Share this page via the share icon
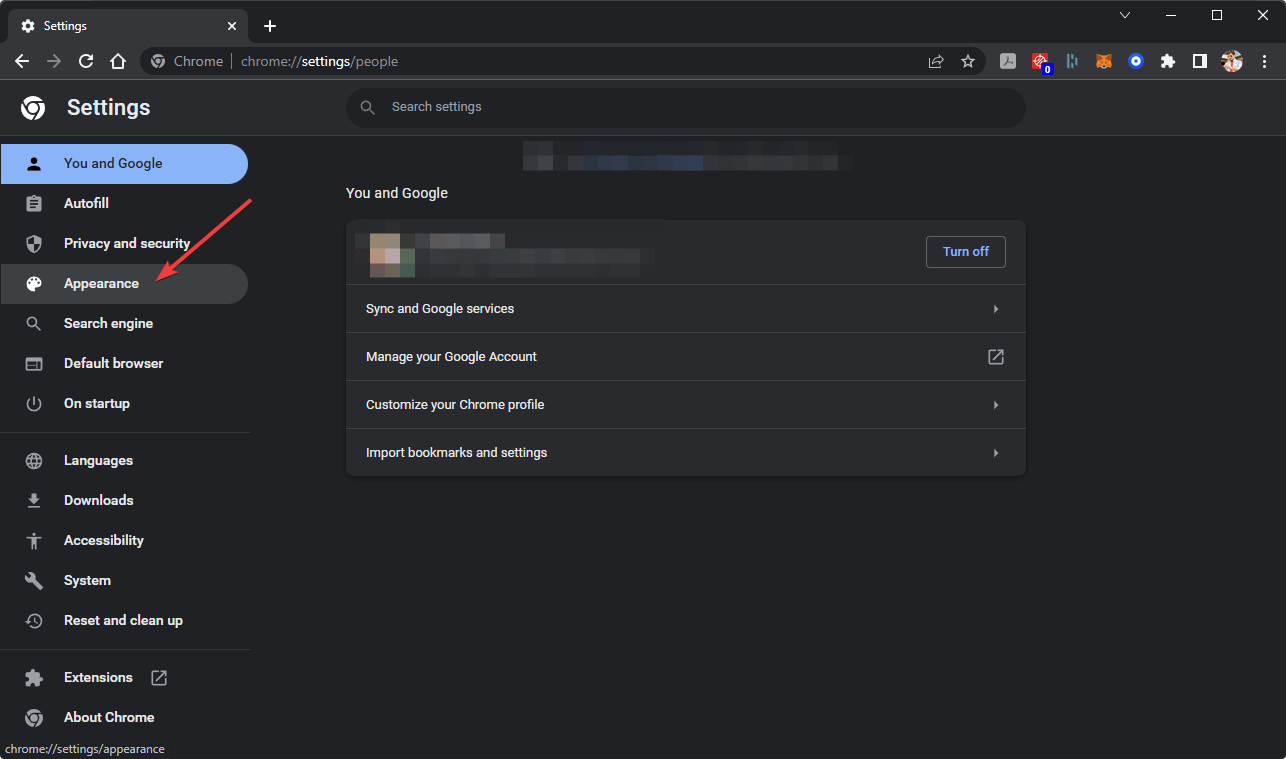The height and width of the screenshot is (759, 1286). point(936,61)
